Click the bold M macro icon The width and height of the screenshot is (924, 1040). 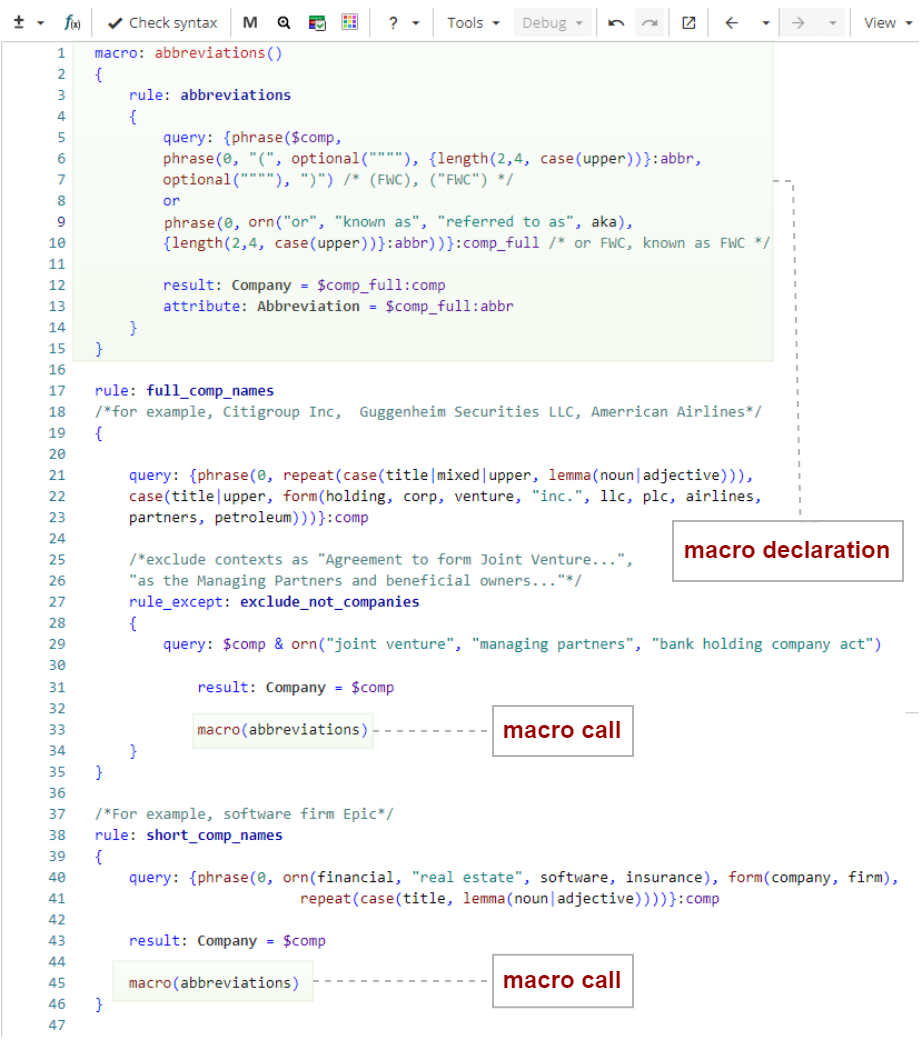[x=250, y=22]
